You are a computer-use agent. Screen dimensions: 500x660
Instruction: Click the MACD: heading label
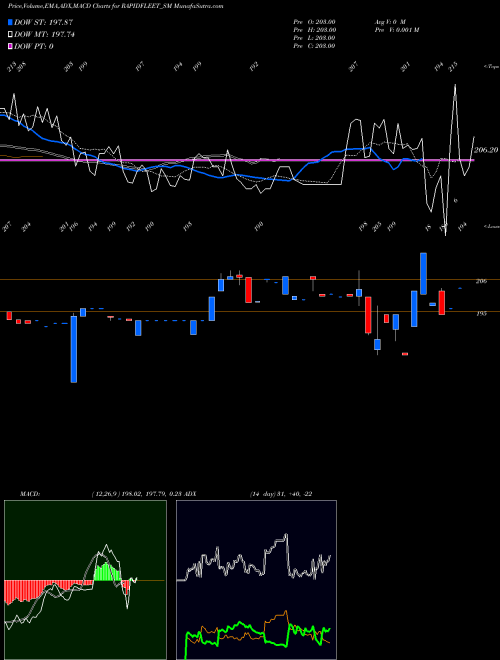point(30,494)
